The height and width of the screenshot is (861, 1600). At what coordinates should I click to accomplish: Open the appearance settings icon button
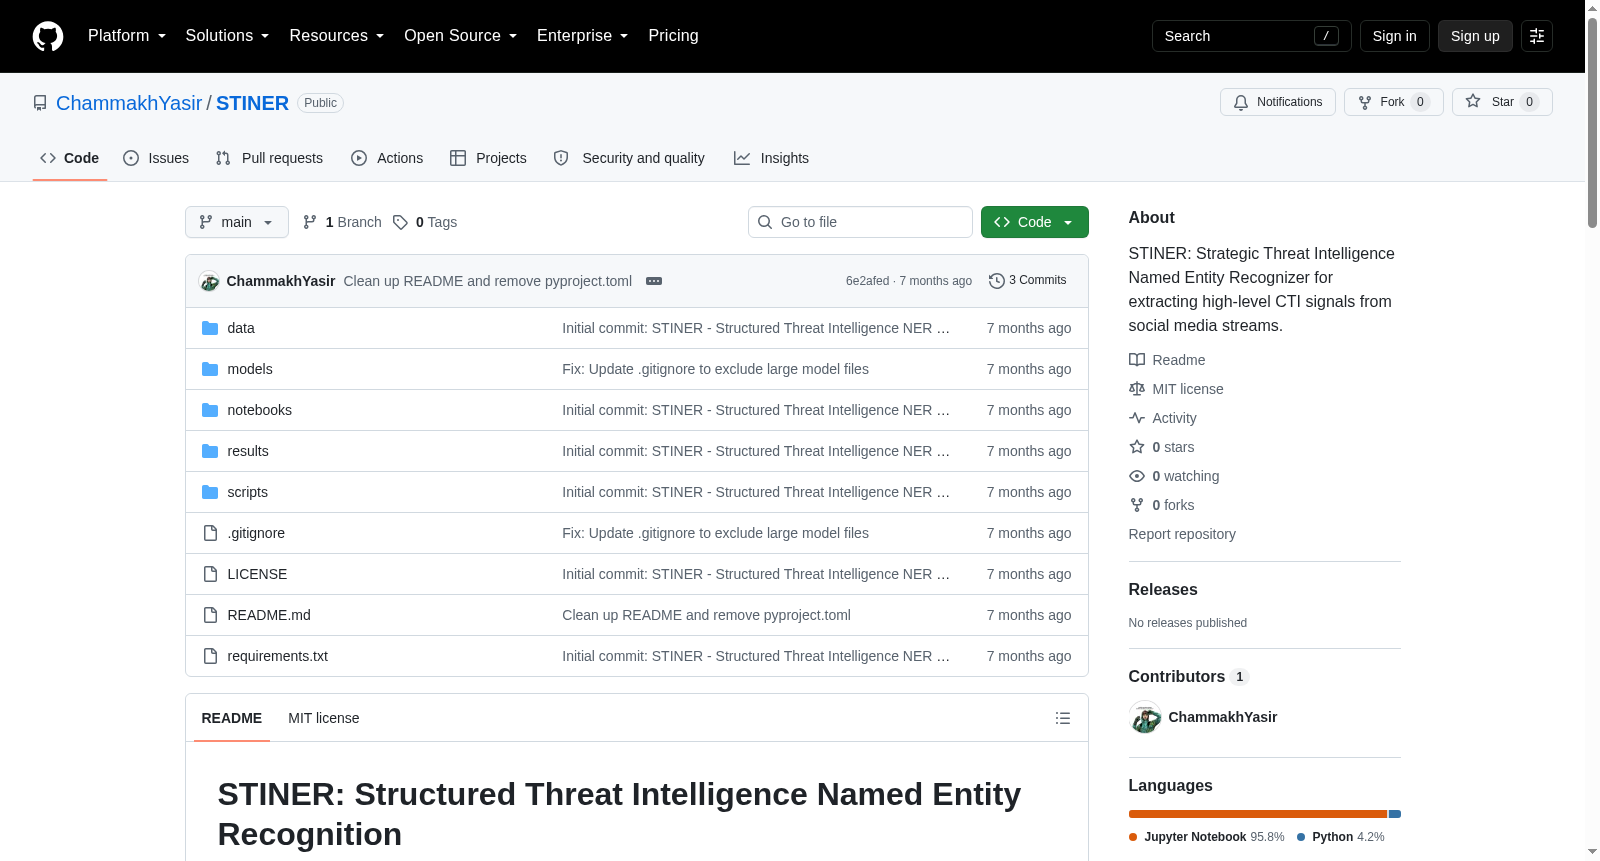(1537, 36)
